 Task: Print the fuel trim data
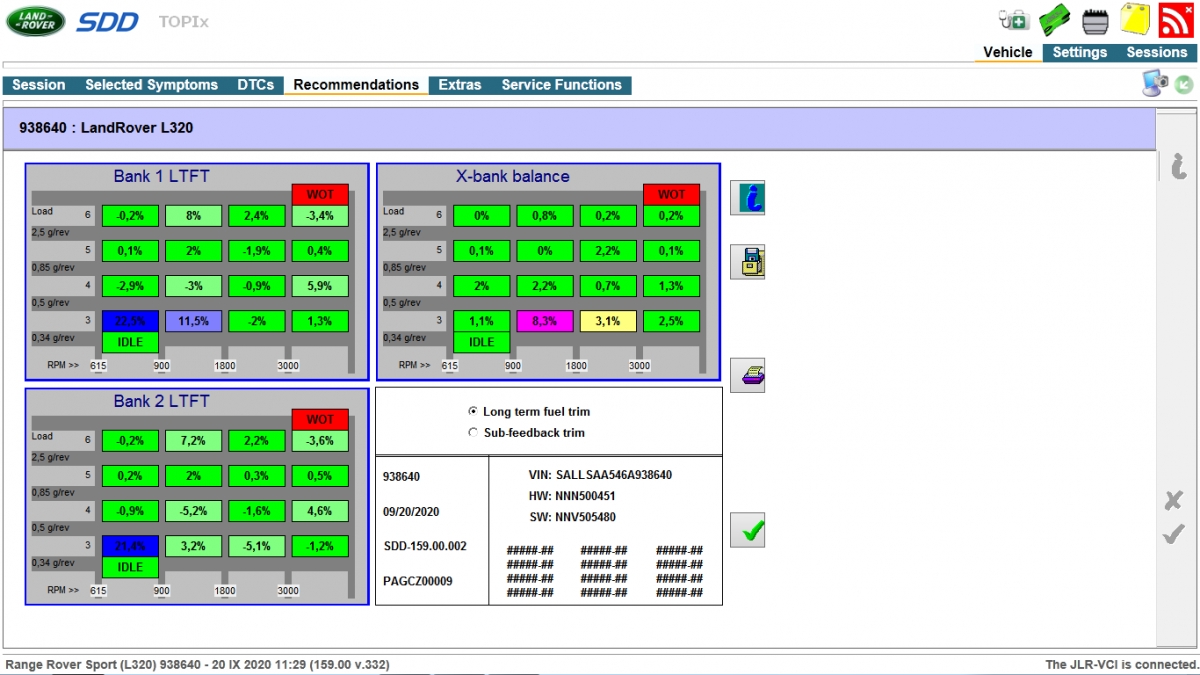(x=747, y=376)
